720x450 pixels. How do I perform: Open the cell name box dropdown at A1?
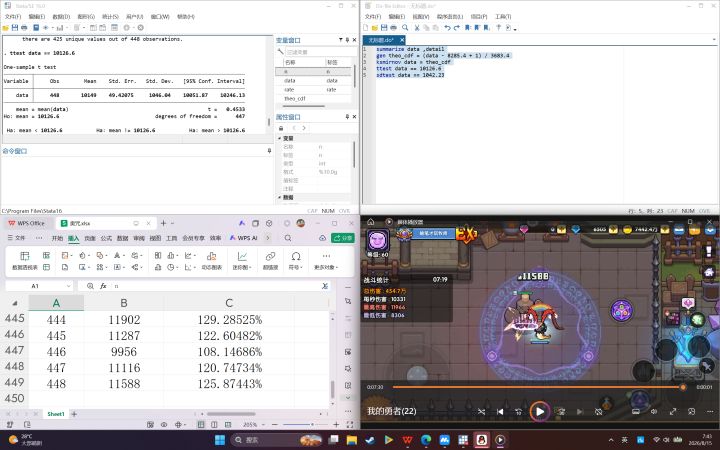(68, 286)
